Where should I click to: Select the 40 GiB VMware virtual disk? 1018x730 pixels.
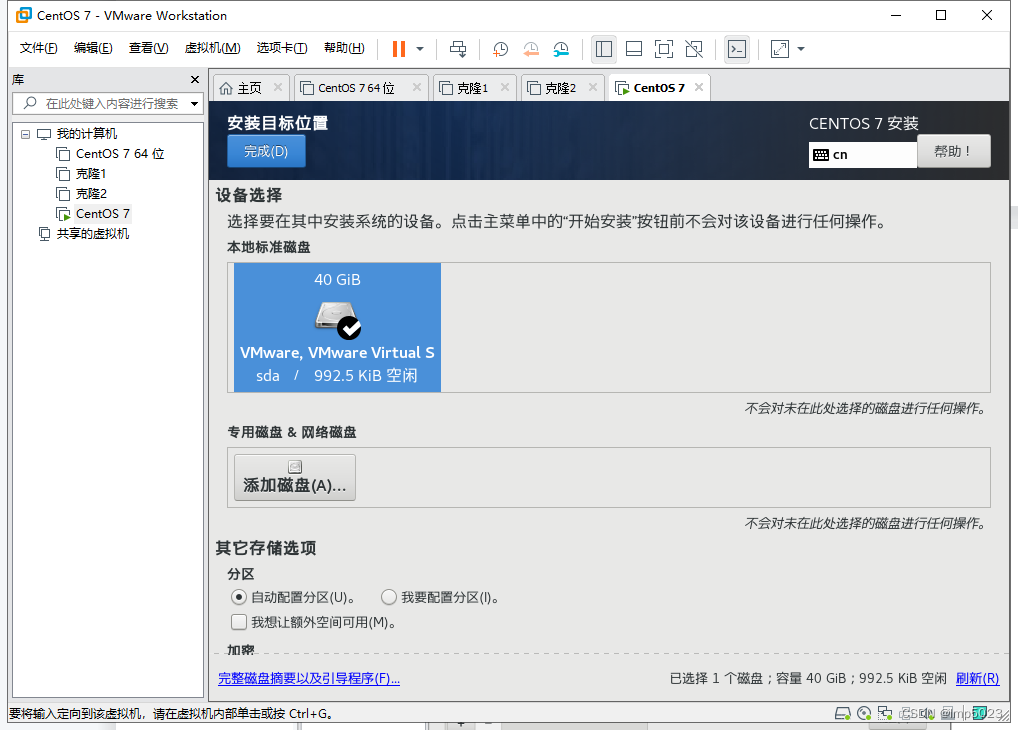click(337, 327)
